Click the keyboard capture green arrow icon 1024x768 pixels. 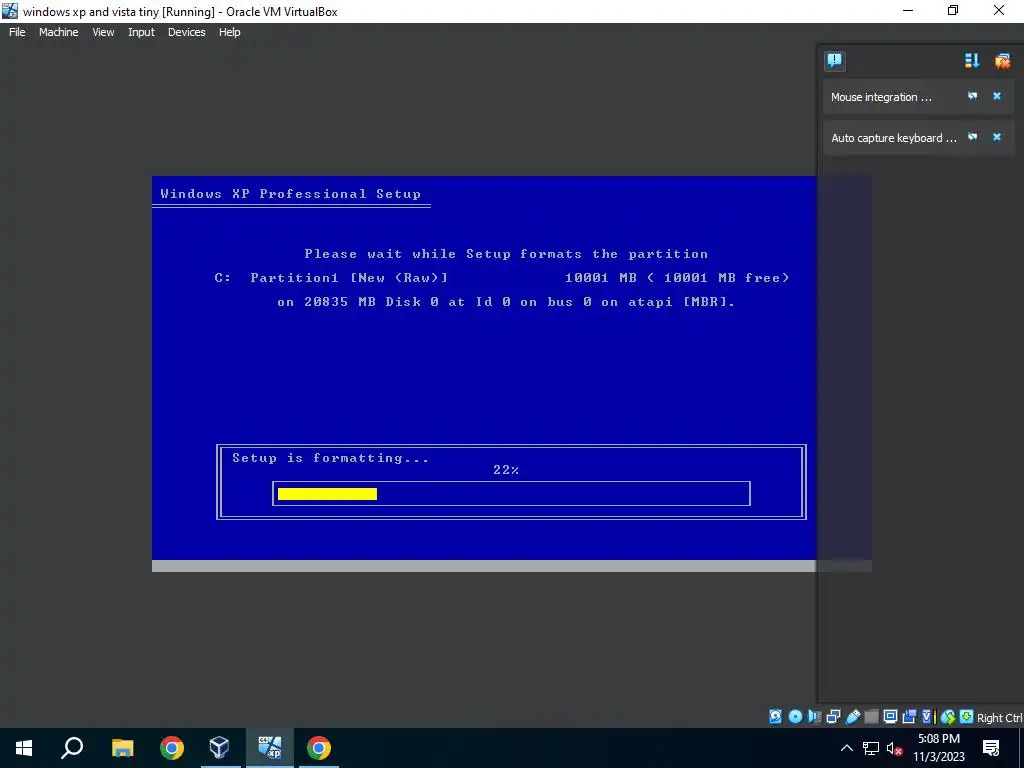(967, 716)
